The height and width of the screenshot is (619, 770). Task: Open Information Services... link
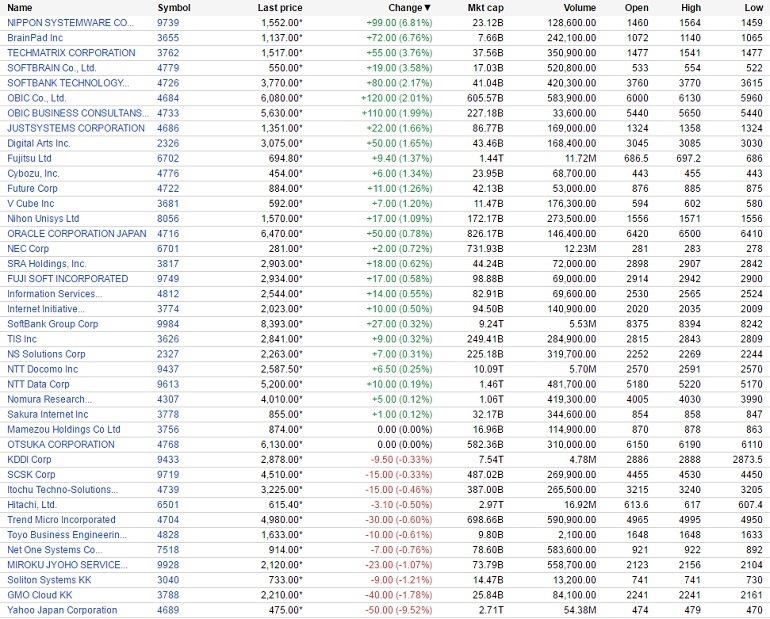point(55,294)
